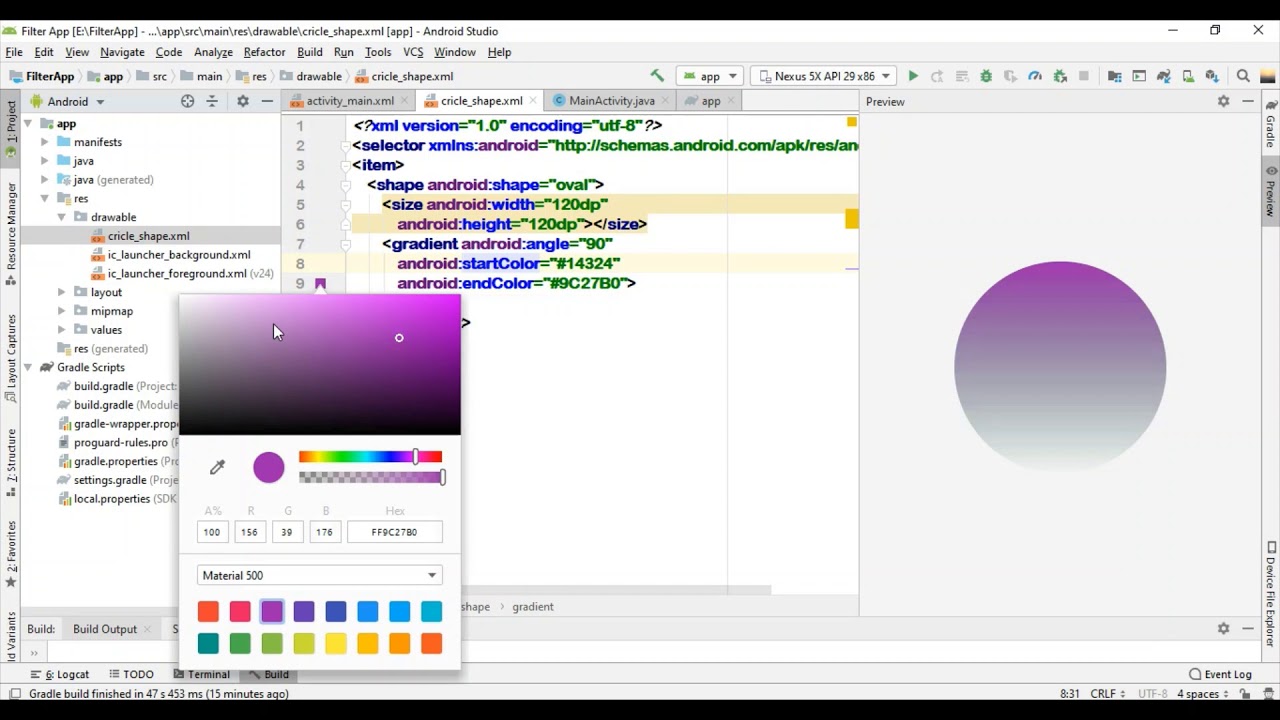Open SDK Manager icon in toolbar

(1212, 76)
